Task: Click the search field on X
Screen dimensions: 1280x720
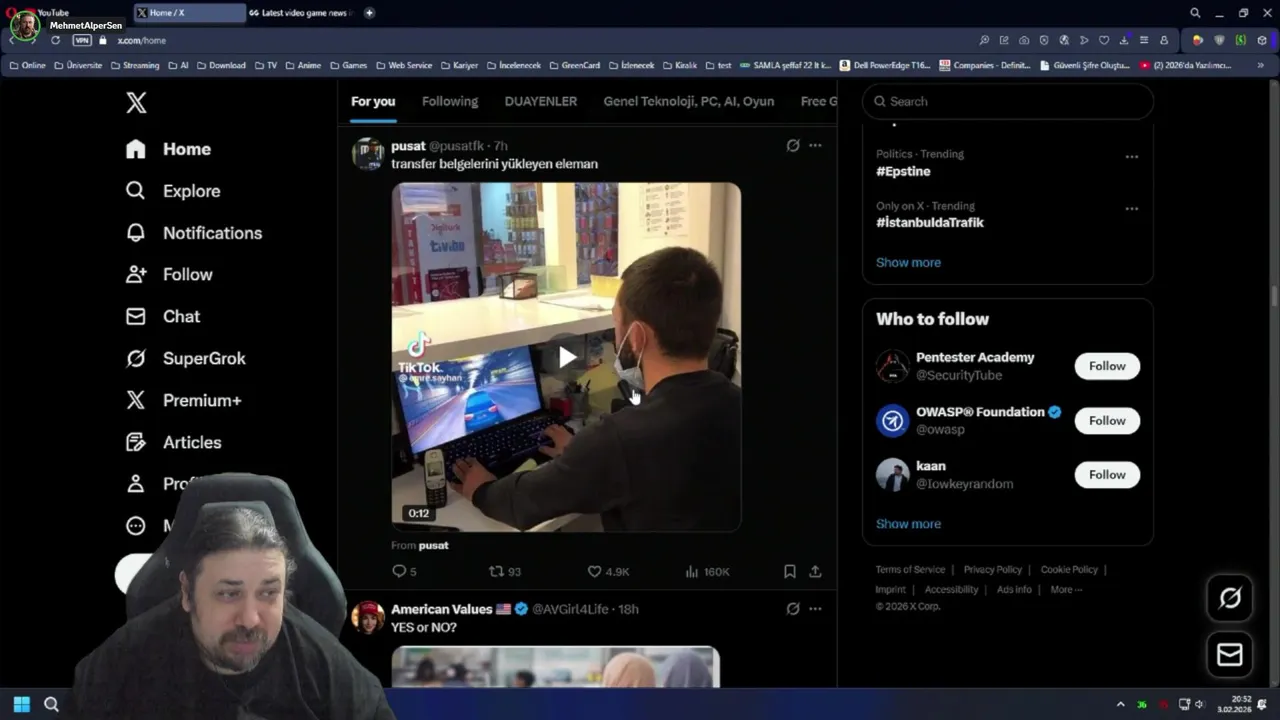Action: tap(1008, 102)
